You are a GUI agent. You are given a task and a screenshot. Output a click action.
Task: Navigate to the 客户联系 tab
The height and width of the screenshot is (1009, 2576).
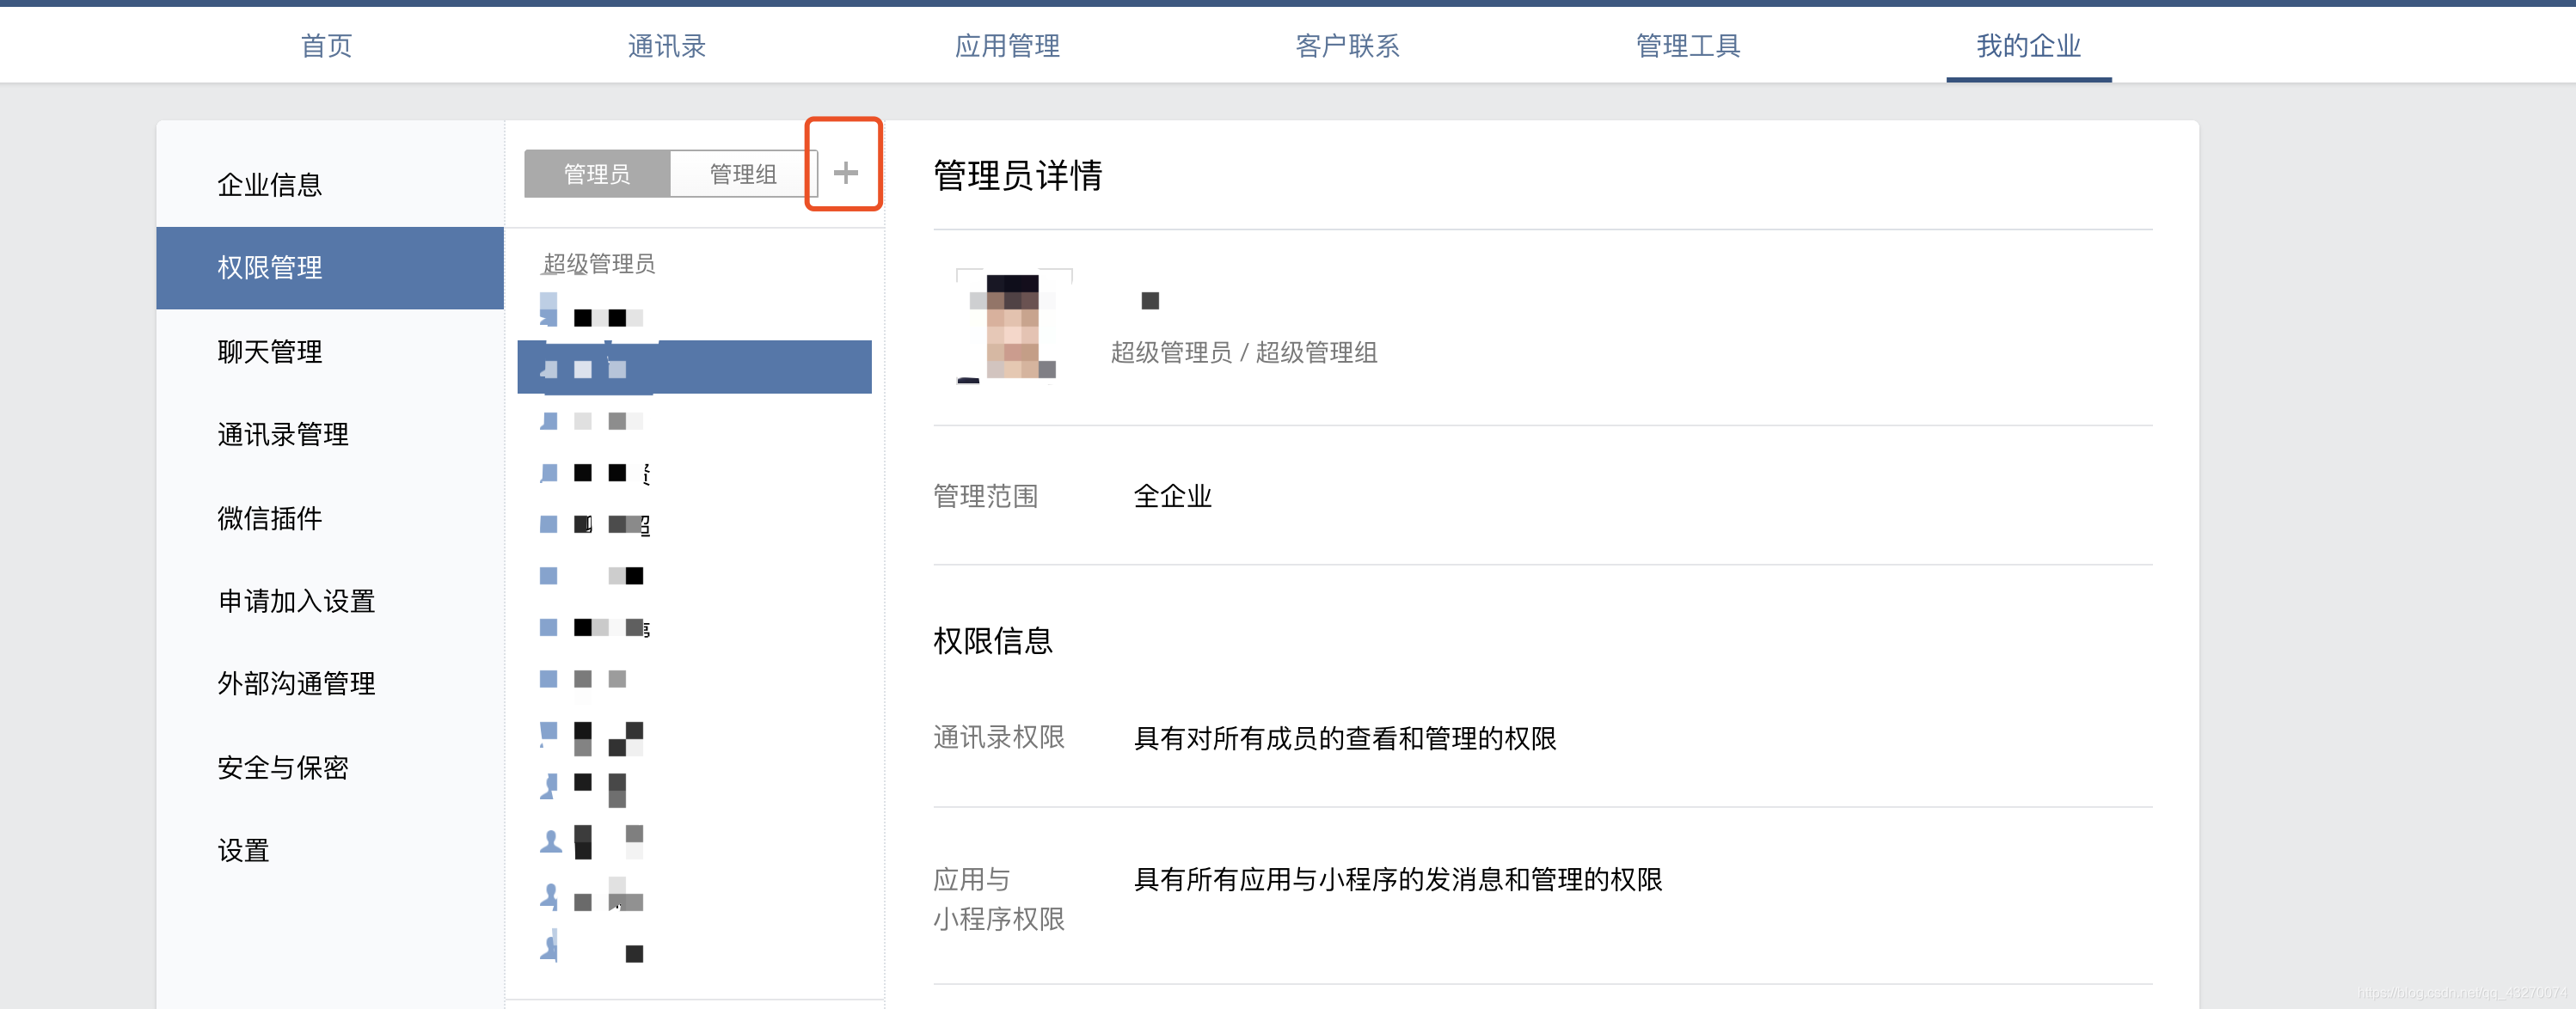[x=1347, y=46]
